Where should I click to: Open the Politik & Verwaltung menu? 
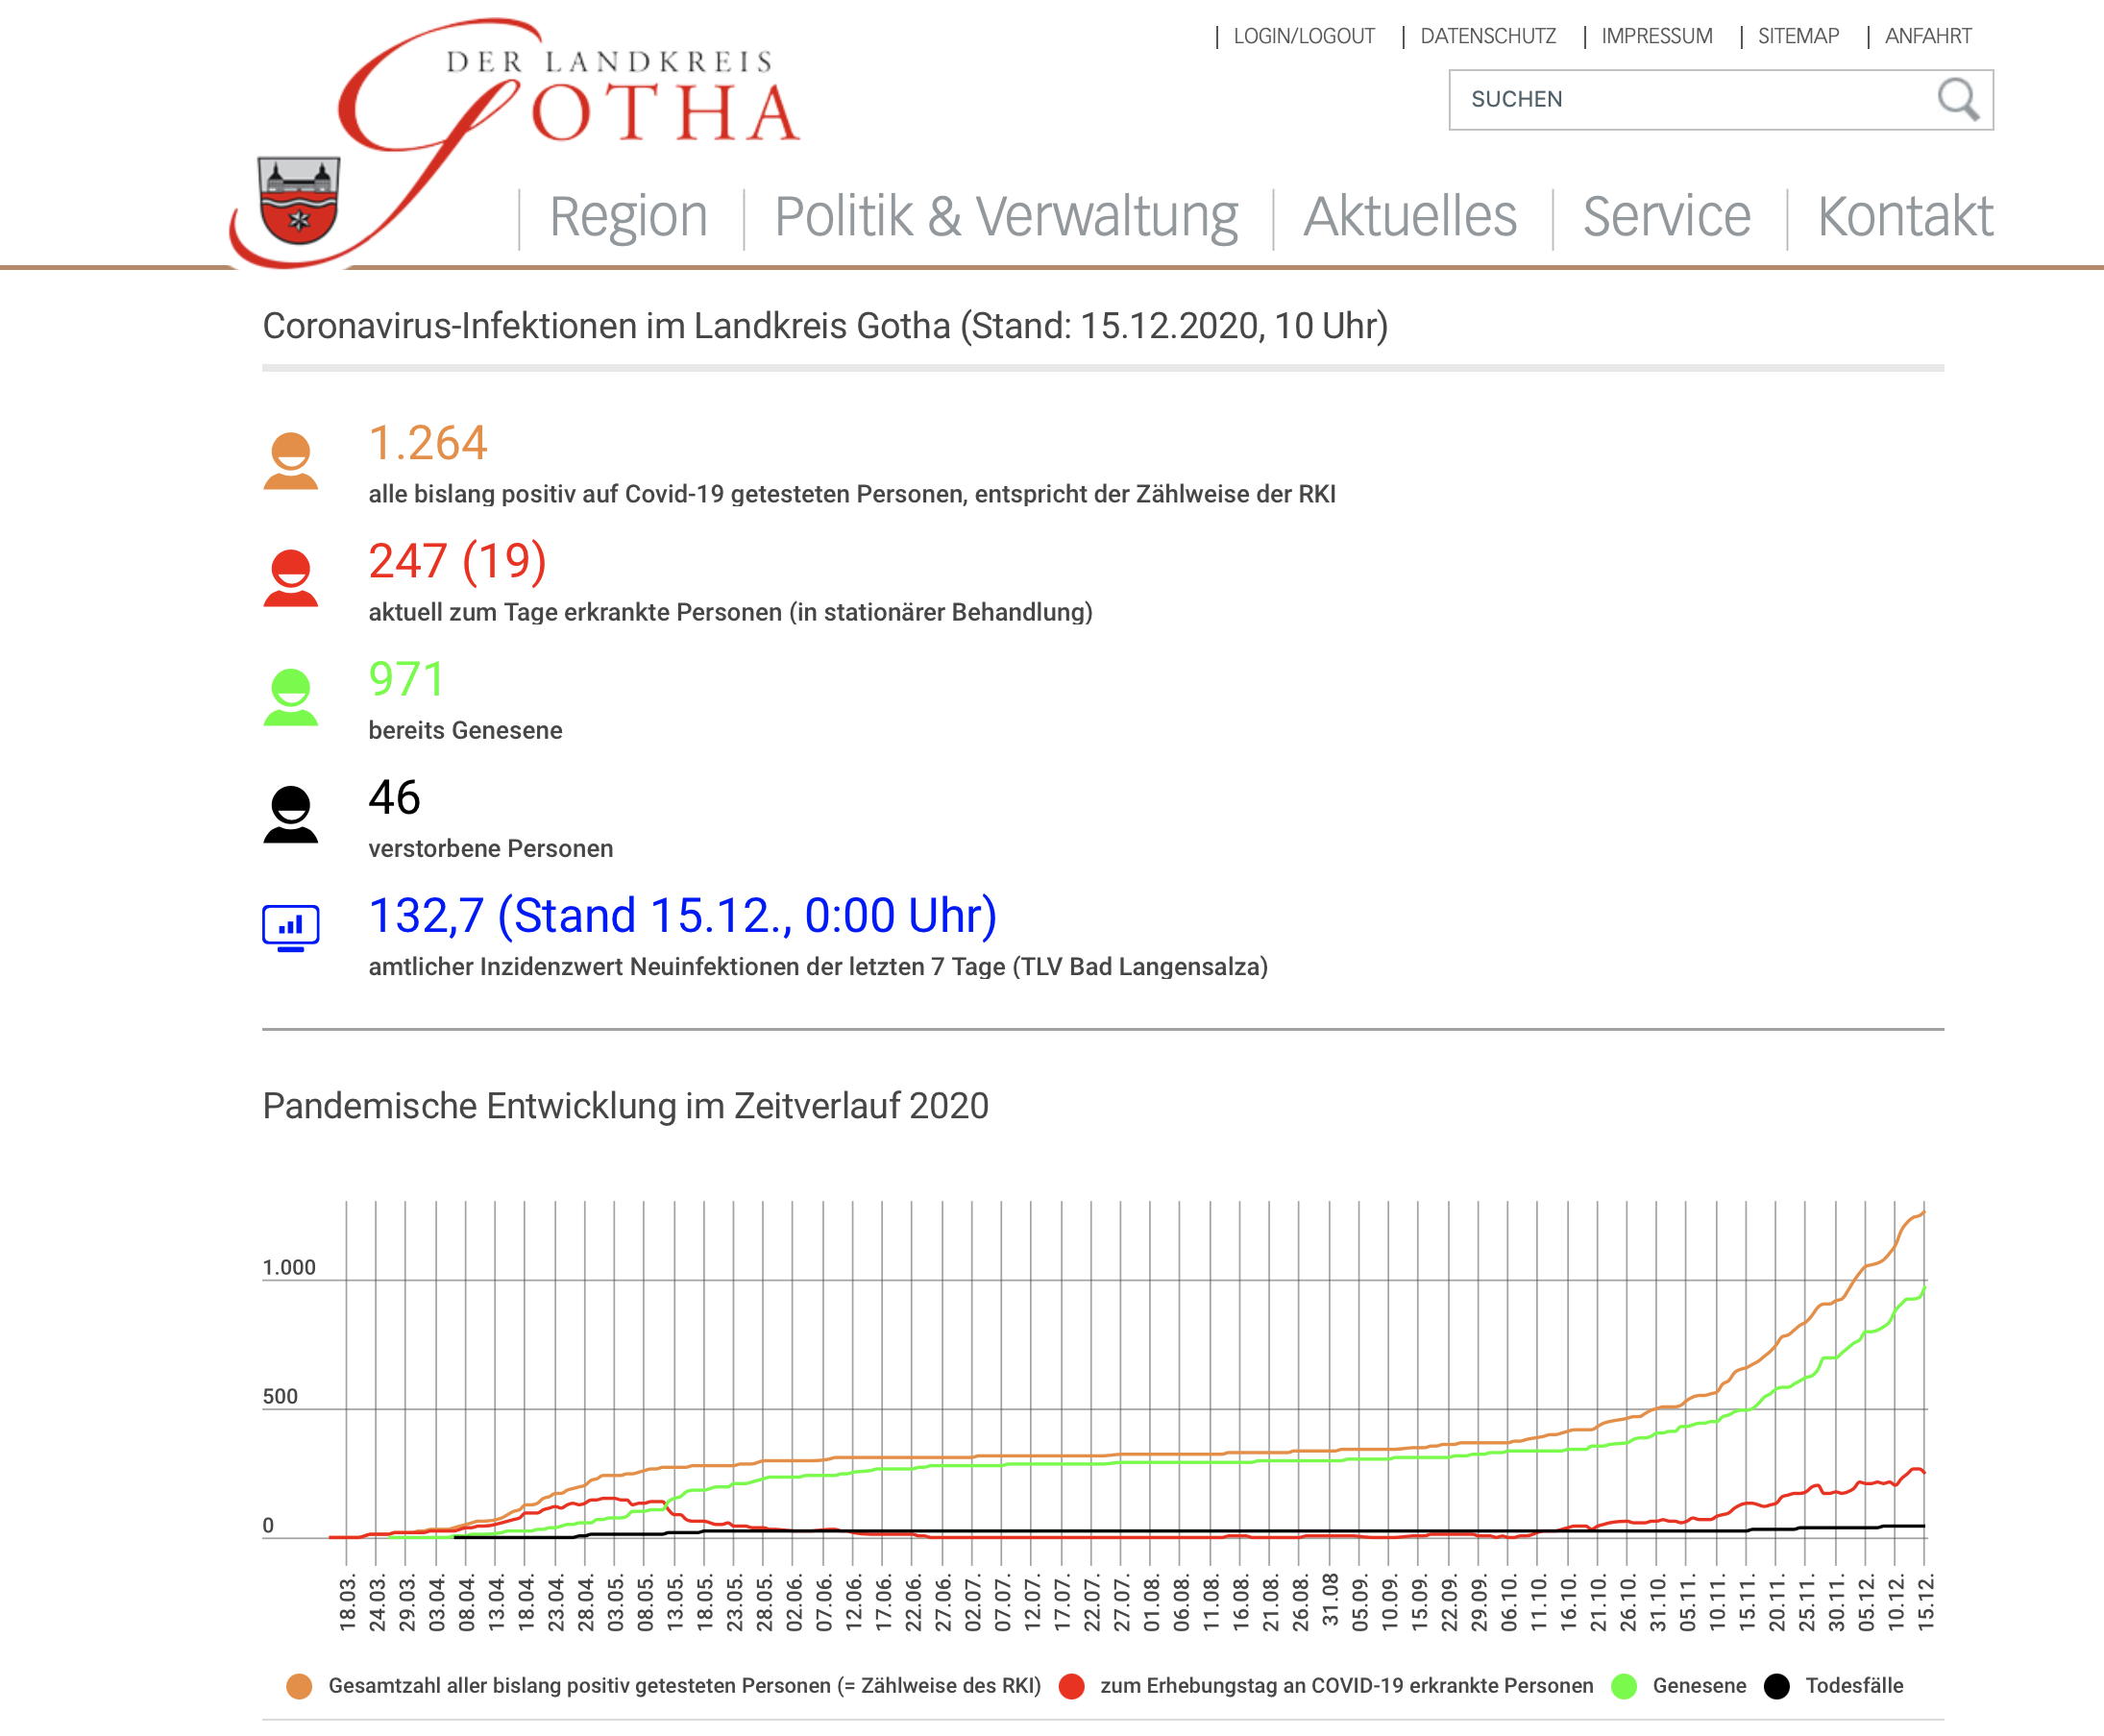tap(1006, 216)
